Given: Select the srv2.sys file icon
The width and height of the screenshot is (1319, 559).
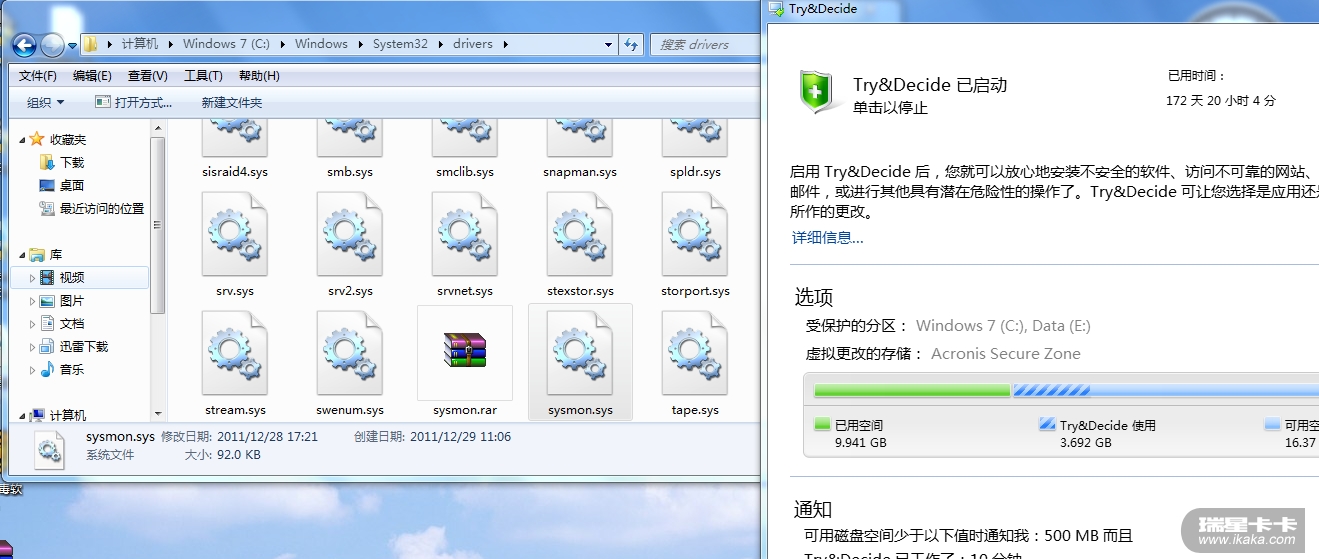Looking at the screenshot, I should (350, 234).
